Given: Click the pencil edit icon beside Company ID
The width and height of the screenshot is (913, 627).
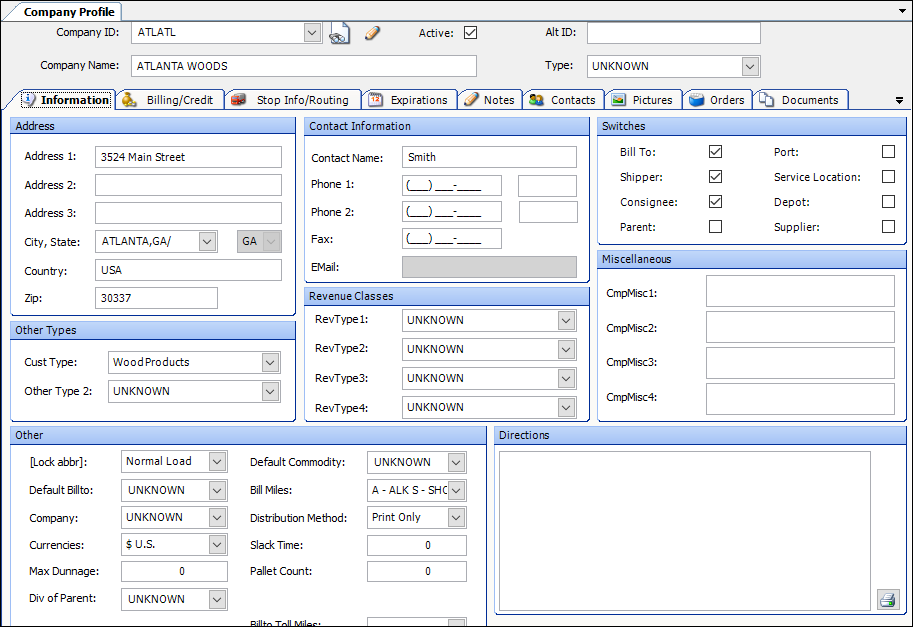Looking at the screenshot, I should [x=372, y=33].
